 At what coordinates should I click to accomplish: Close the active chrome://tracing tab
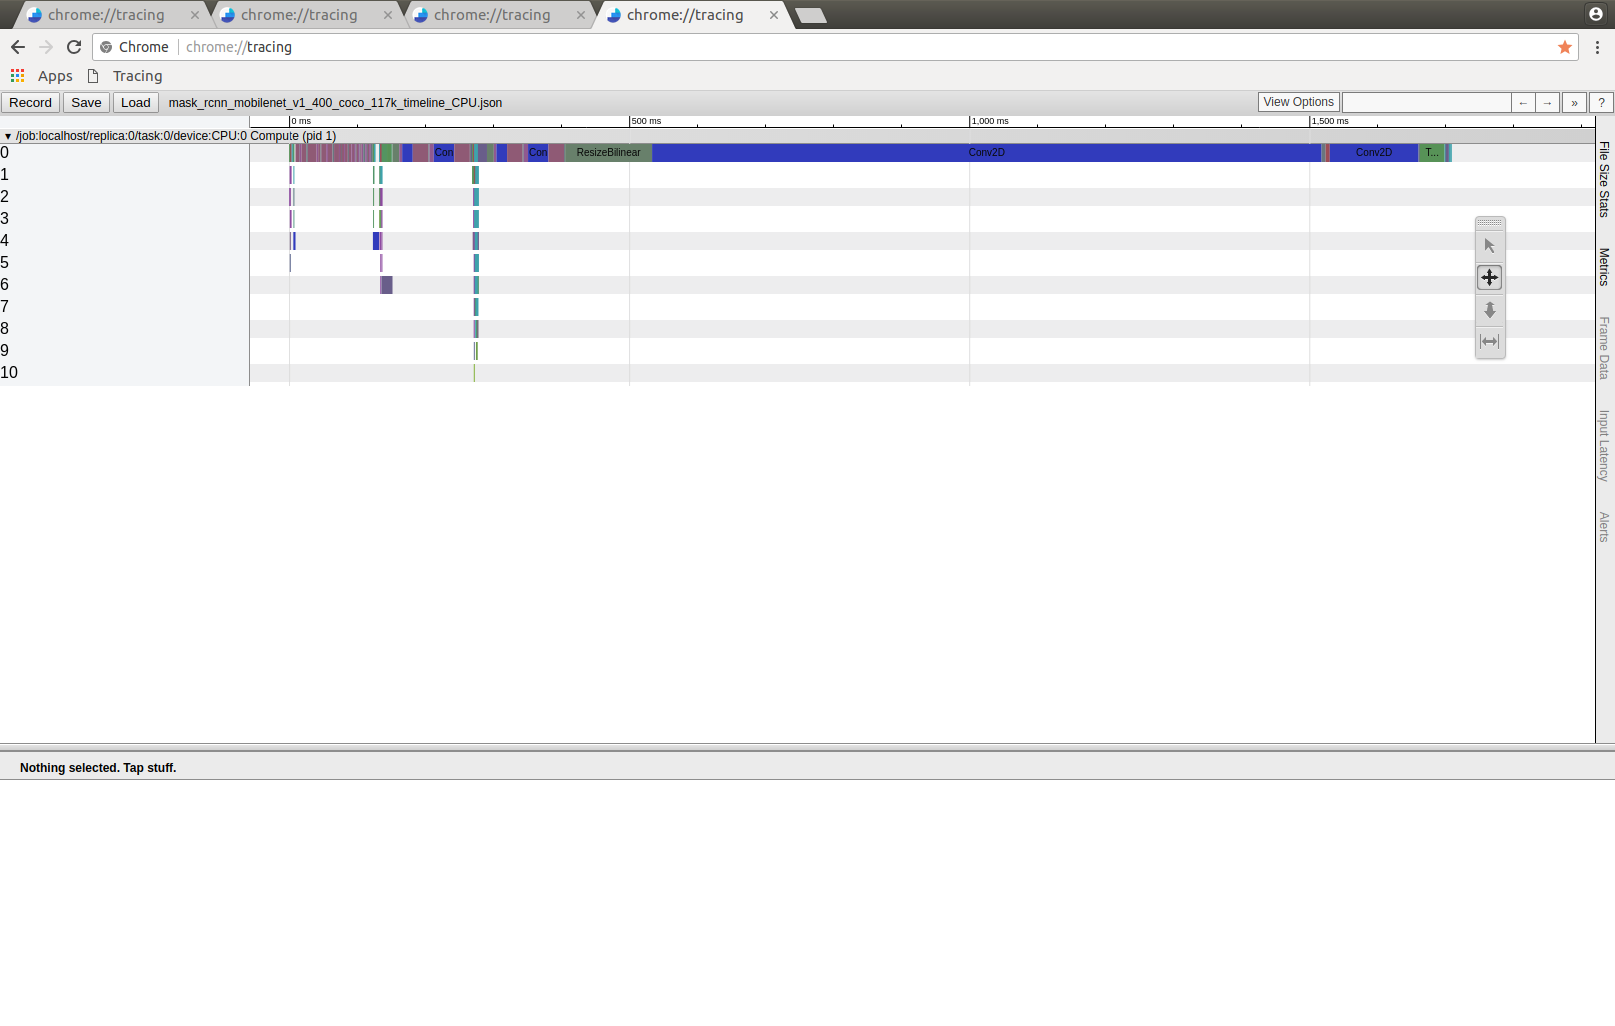tap(774, 15)
